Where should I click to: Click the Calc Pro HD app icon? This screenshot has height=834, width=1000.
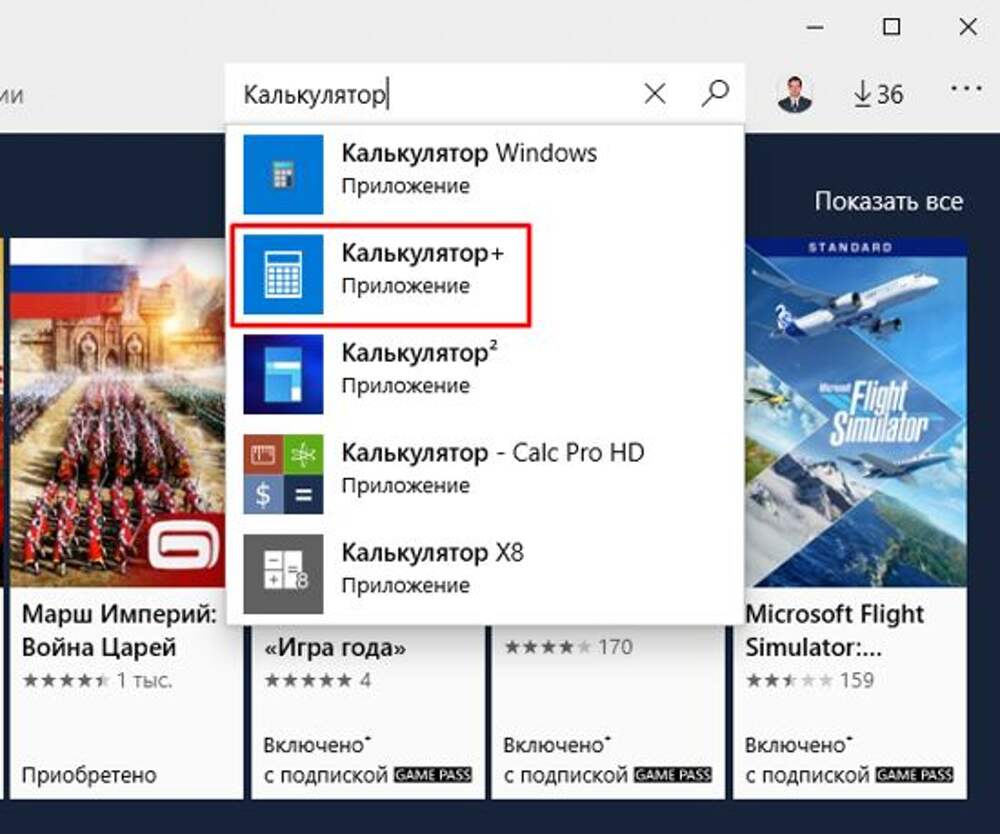(x=283, y=474)
